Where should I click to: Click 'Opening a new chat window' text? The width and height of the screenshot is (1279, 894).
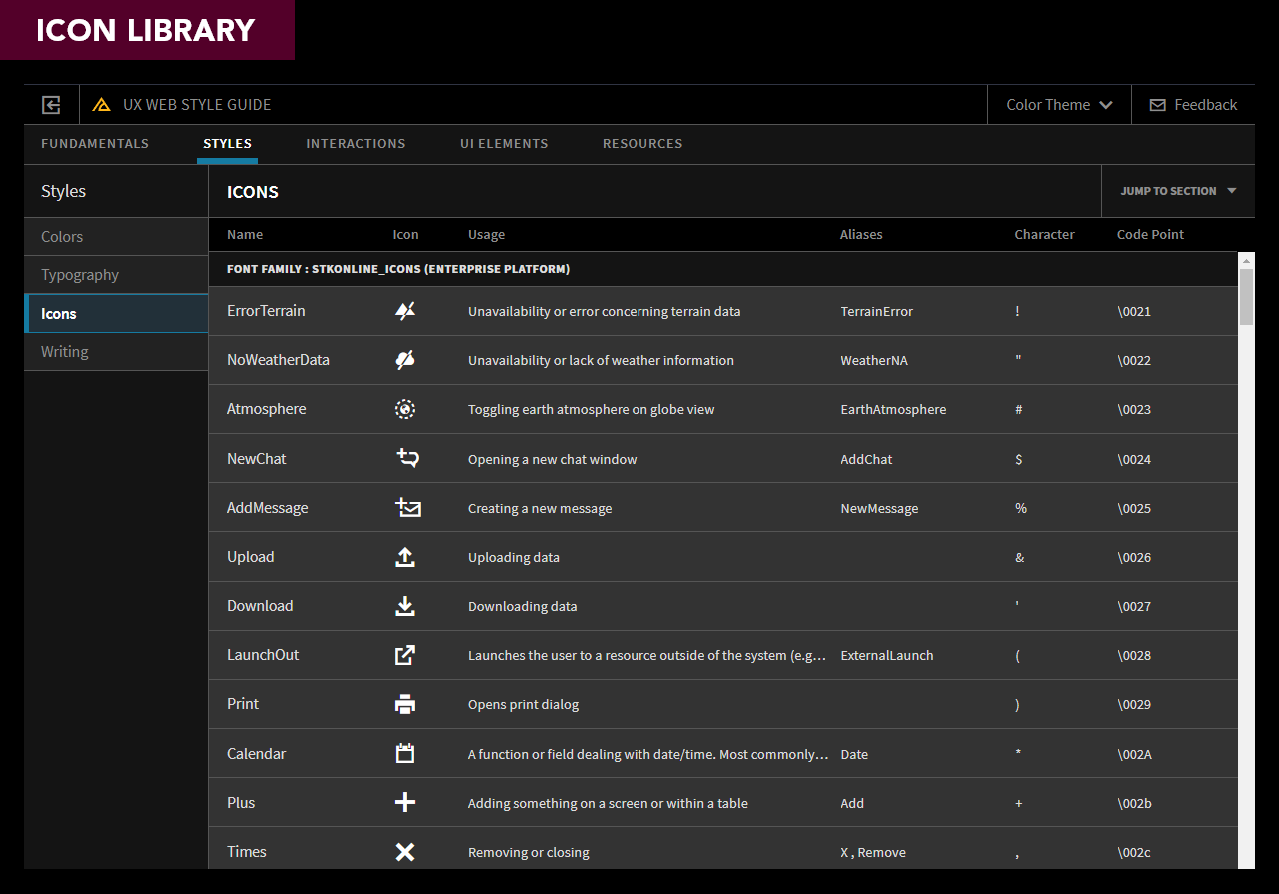[552, 459]
